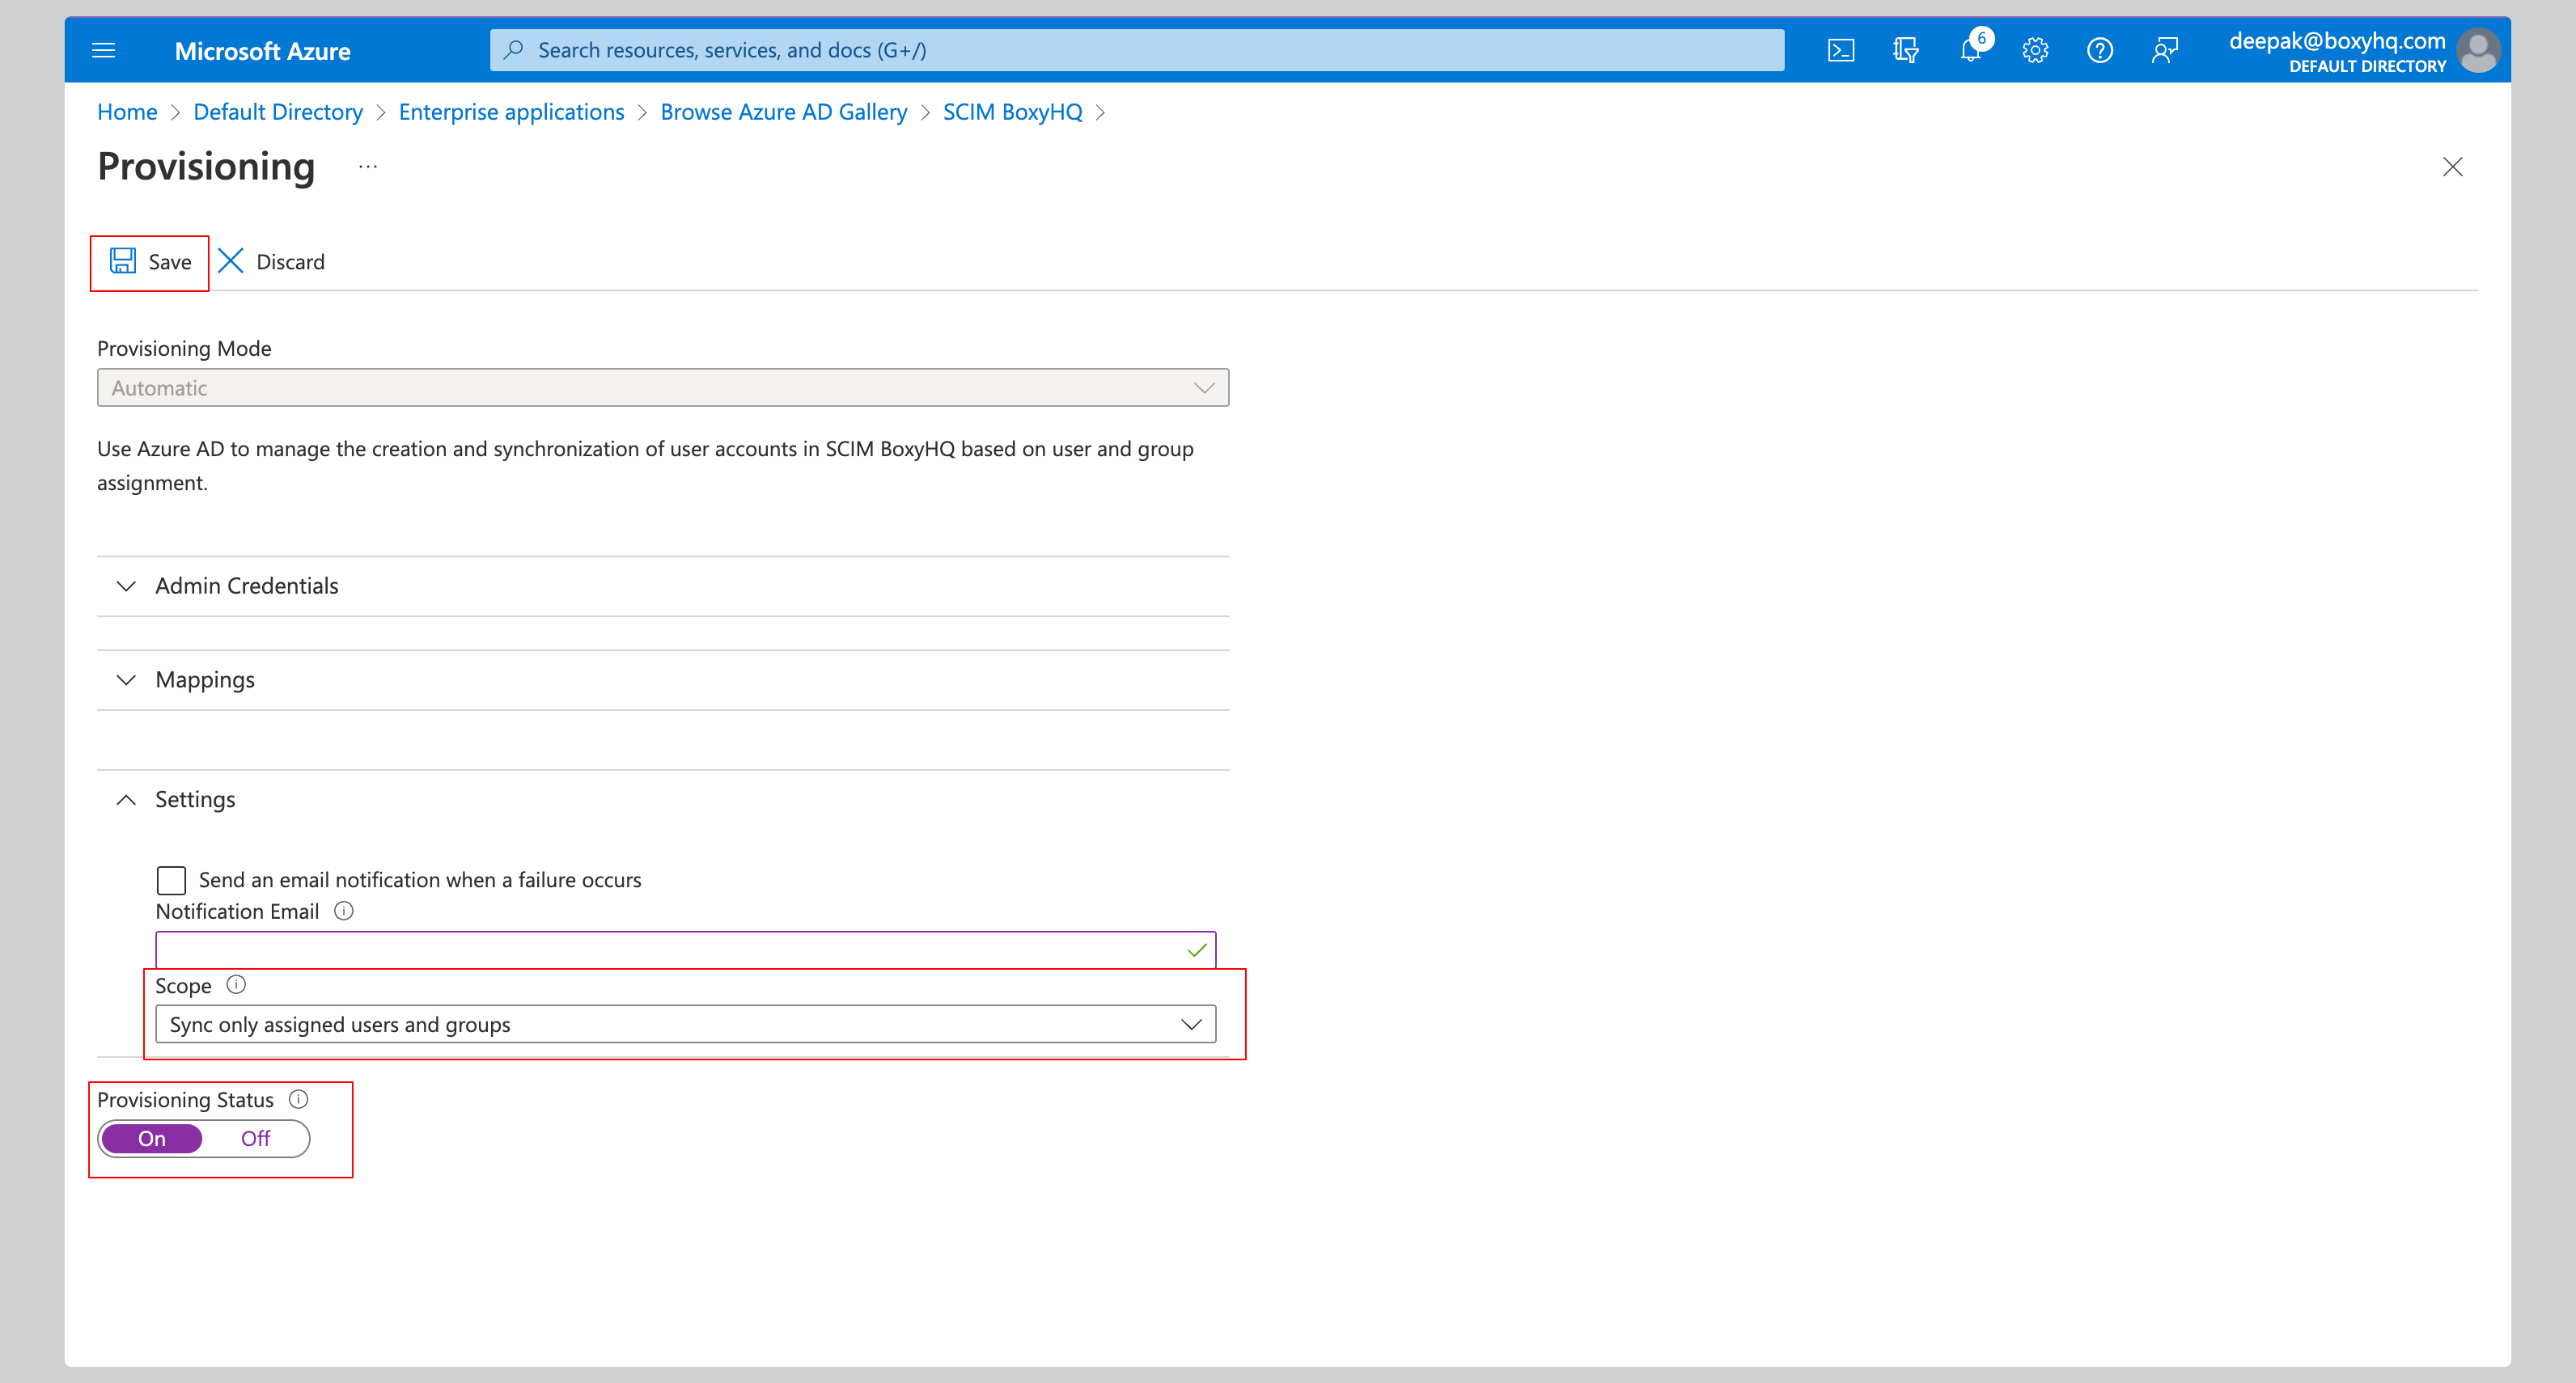Enable email notification when a failure occurs

tap(170, 880)
